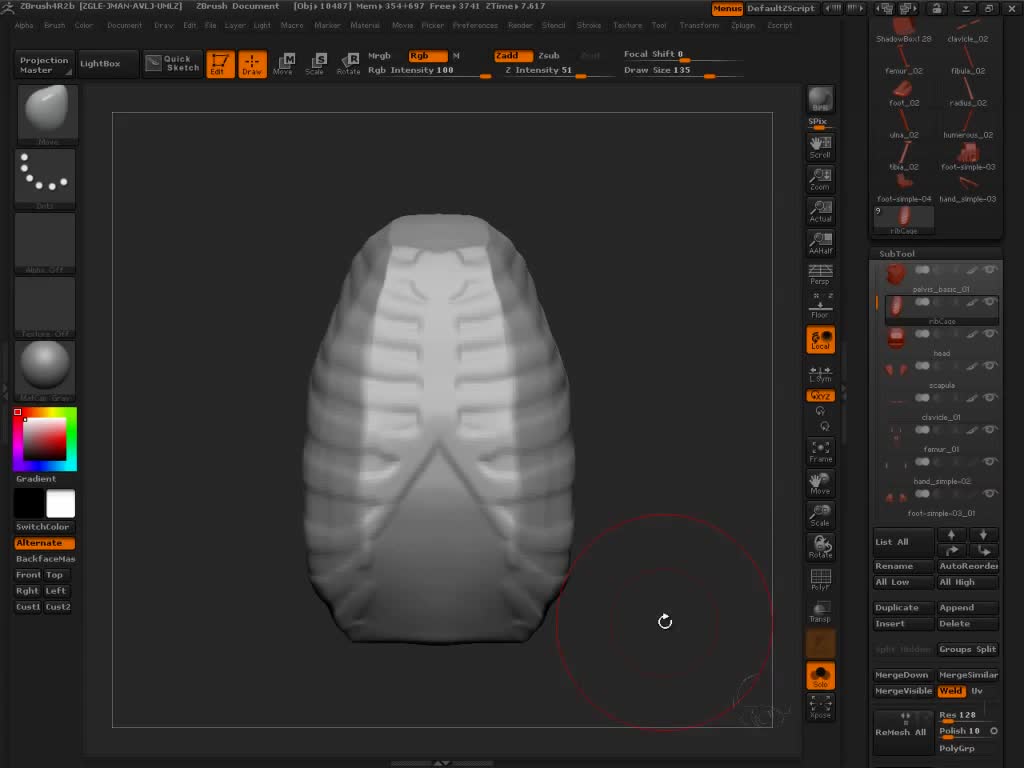Open the Alpha selector
This screenshot has width=1024, height=768.
click(46, 242)
